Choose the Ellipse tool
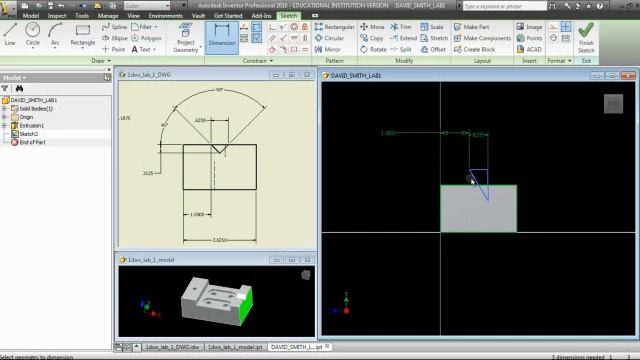This screenshot has height=360, width=640. point(114,38)
